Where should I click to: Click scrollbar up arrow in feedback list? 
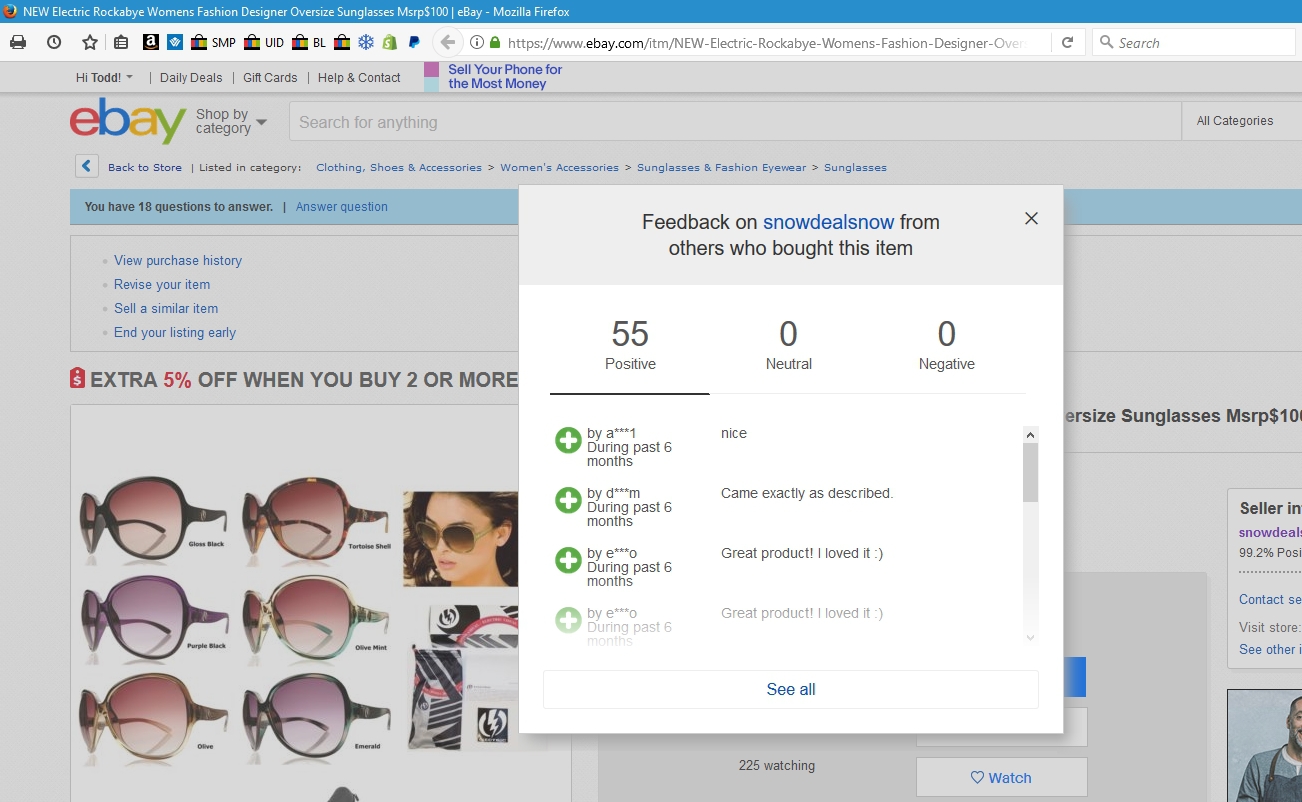[x=1031, y=435]
